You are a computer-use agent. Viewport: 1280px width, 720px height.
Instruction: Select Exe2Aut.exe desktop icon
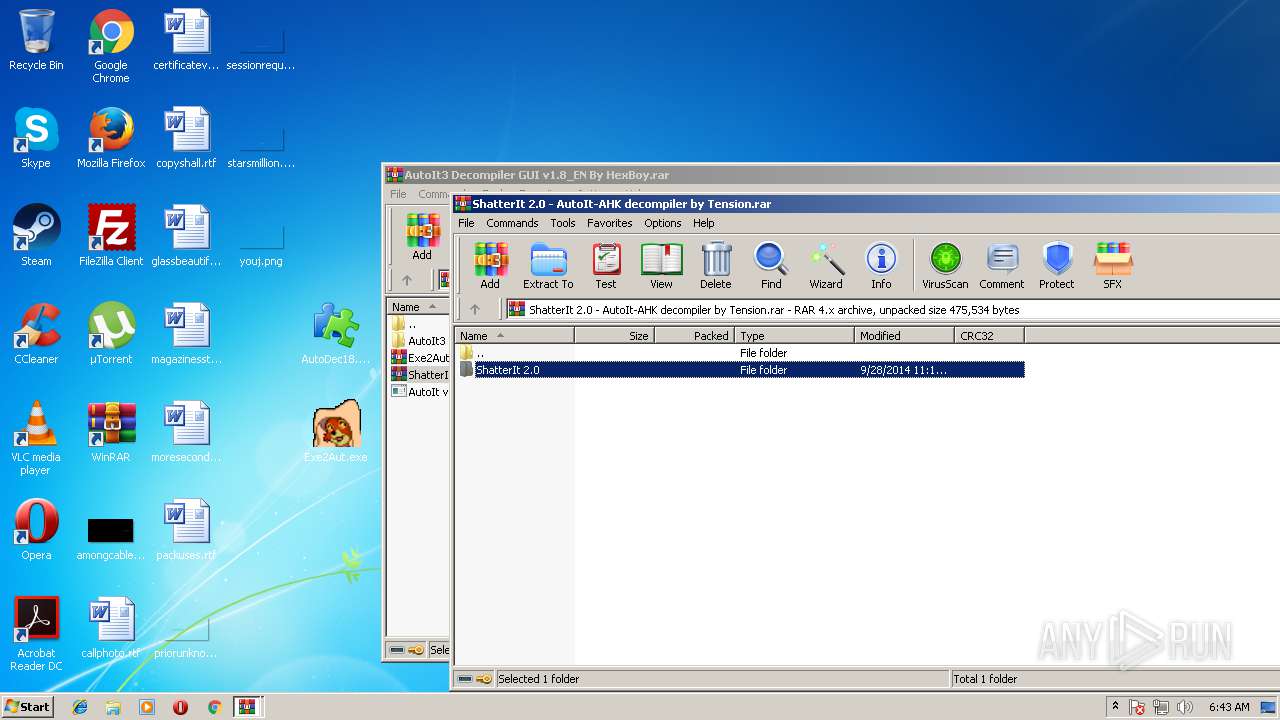pyautogui.click(x=336, y=433)
